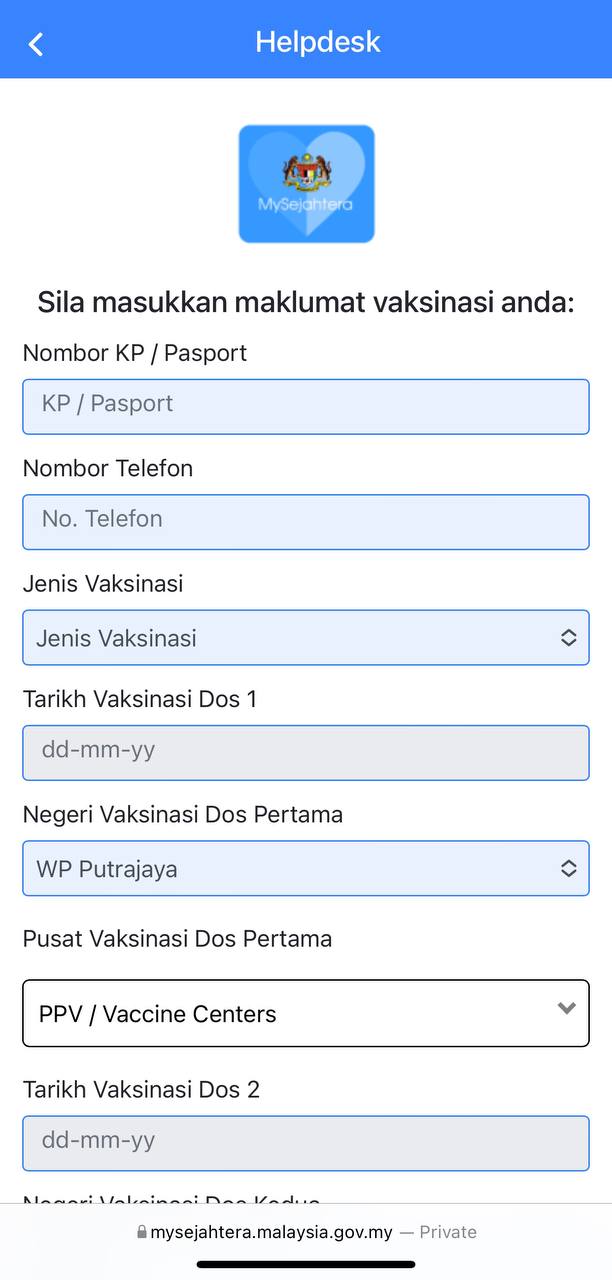Tap the PPV / Vaccine Centers chevron
This screenshot has width=612, height=1280.
coord(566,1009)
